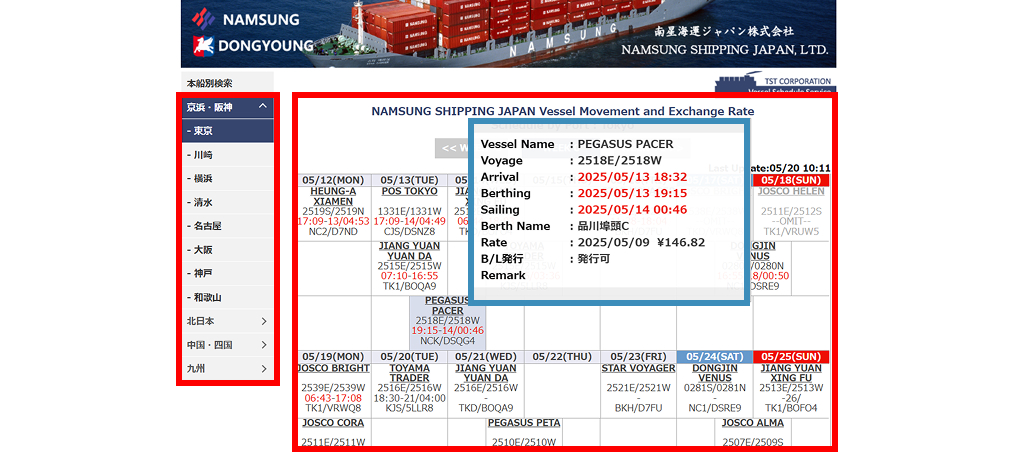Click the 05/20(TUE) date header
This screenshot has height=452, width=1036.
410,357
